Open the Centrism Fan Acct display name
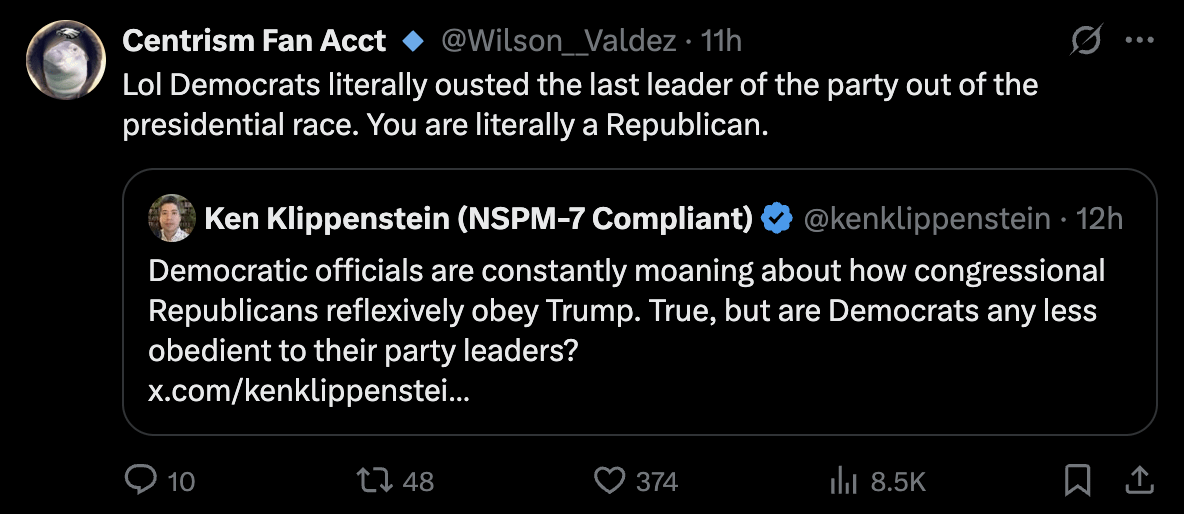The image size is (1184, 514). pyautogui.click(x=254, y=41)
